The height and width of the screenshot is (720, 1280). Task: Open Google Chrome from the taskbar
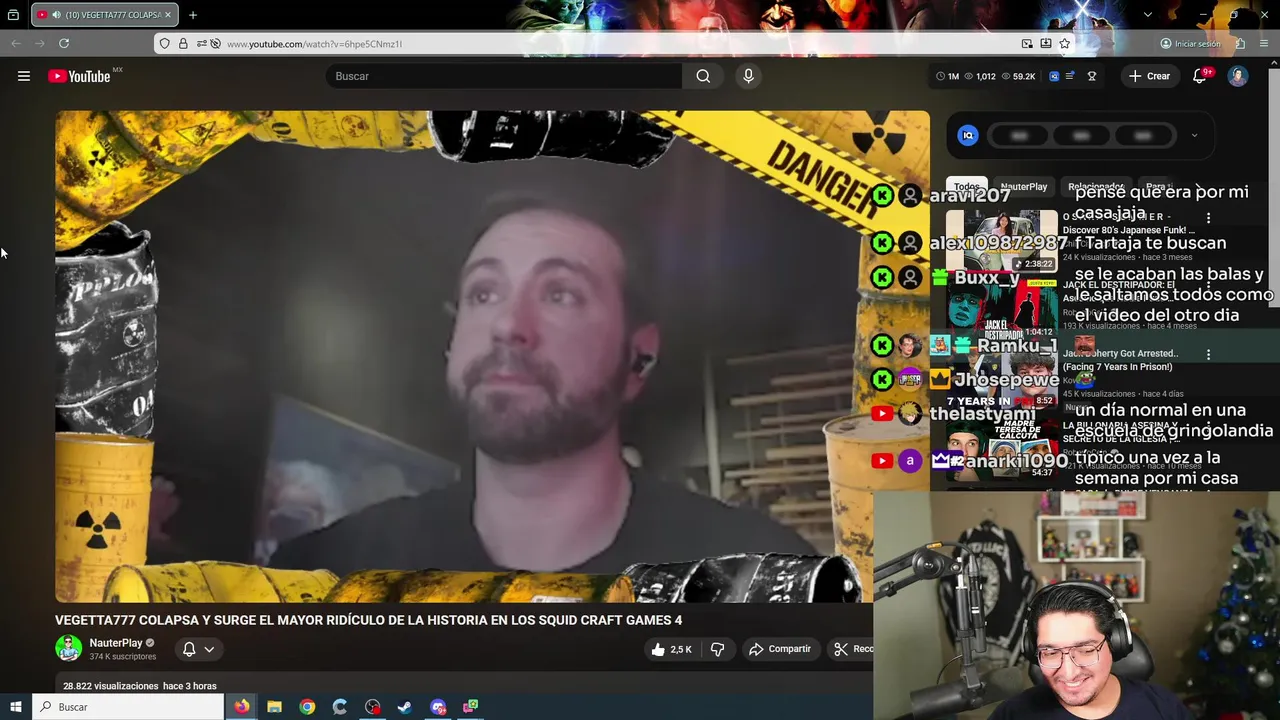tap(307, 707)
